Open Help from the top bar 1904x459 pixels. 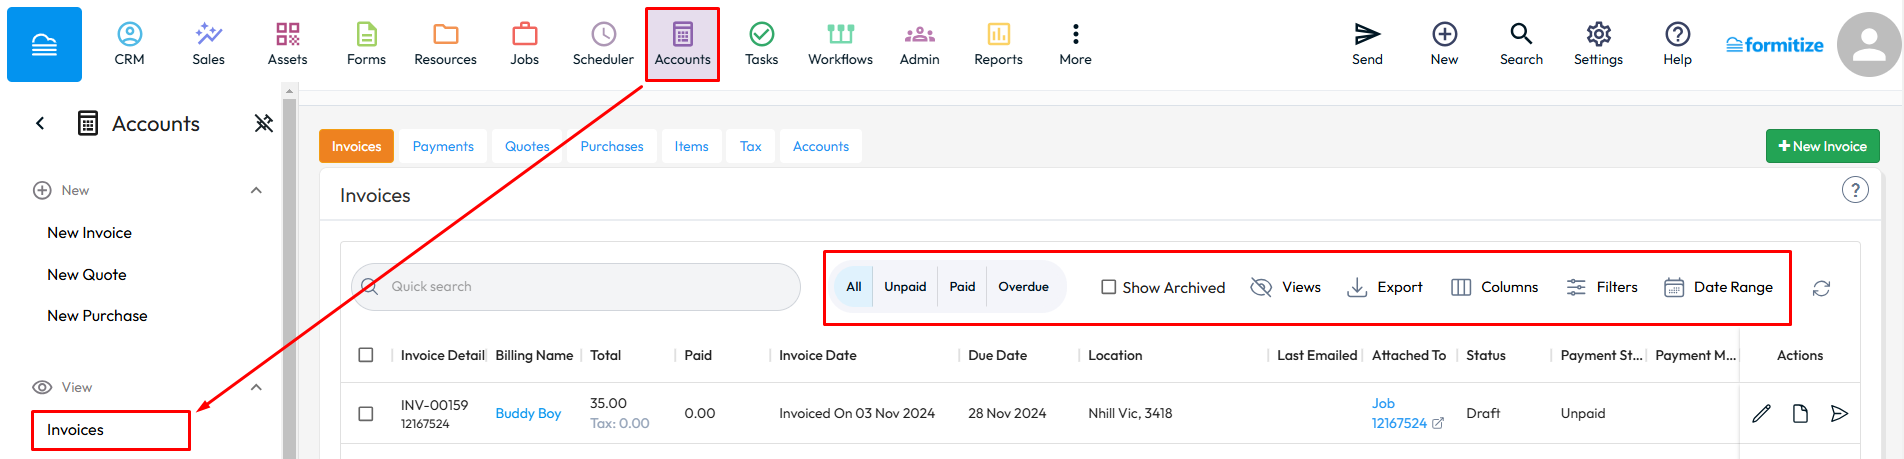point(1677,44)
